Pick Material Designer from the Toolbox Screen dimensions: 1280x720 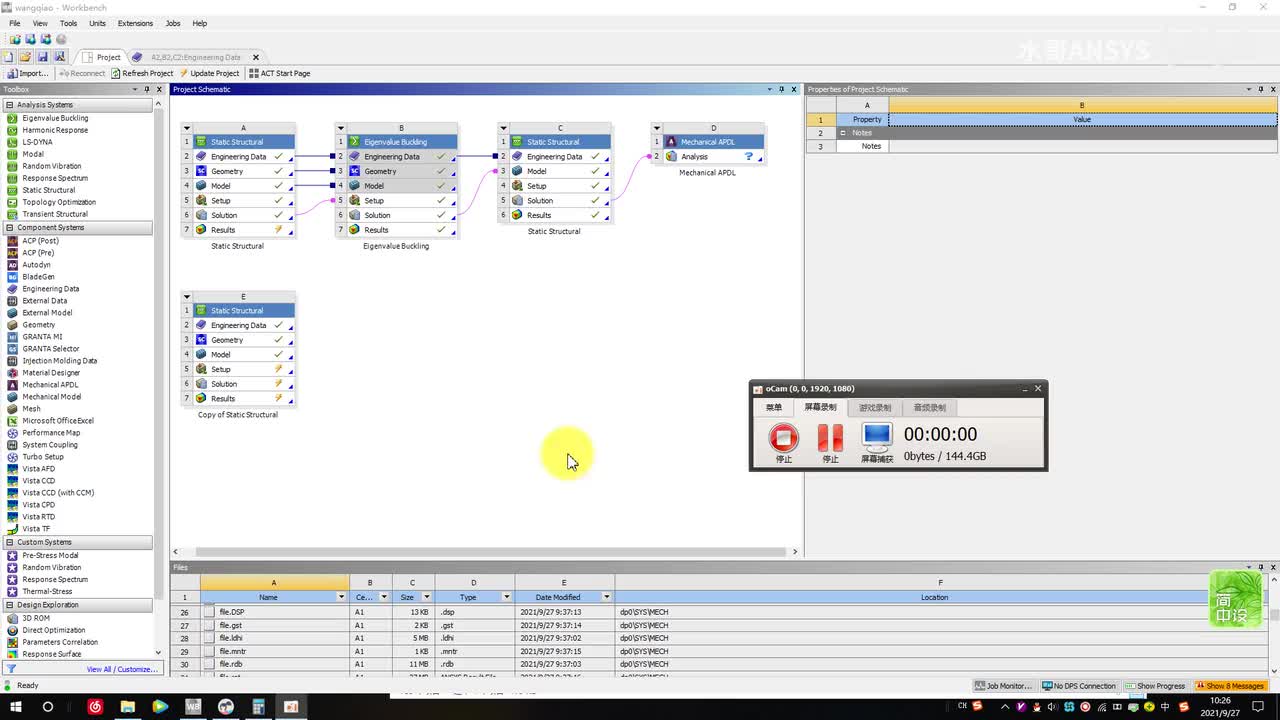pos(51,373)
